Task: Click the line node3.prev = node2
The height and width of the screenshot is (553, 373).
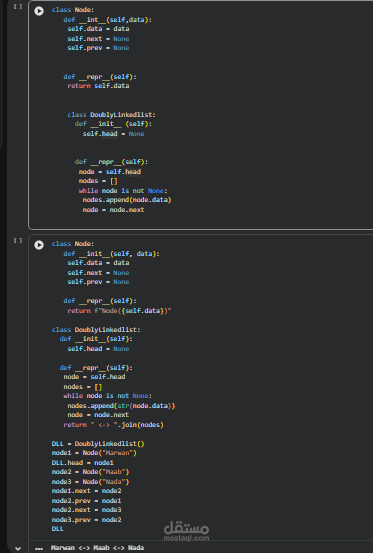Action: (x=86, y=520)
